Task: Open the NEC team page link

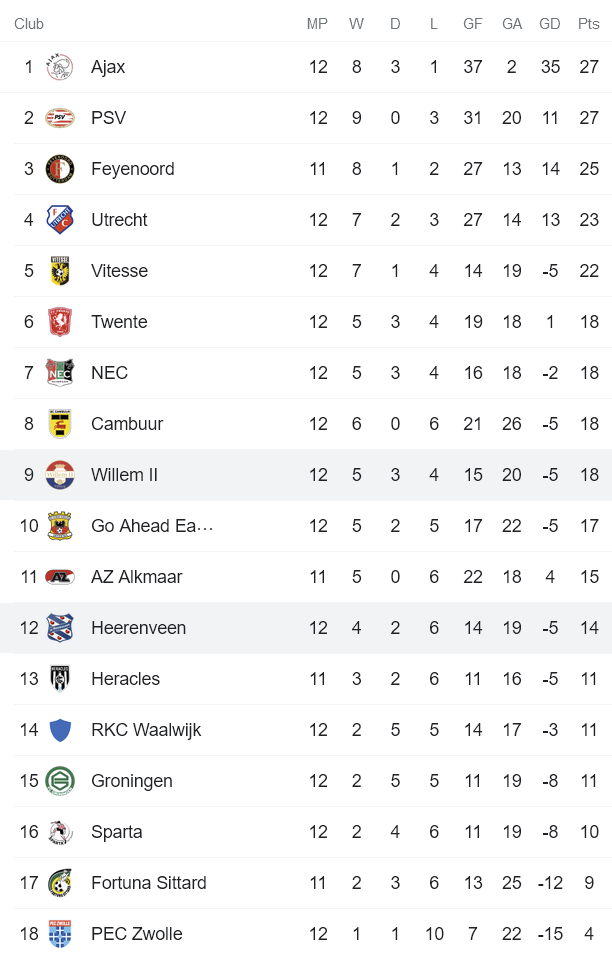Action: tap(109, 373)
